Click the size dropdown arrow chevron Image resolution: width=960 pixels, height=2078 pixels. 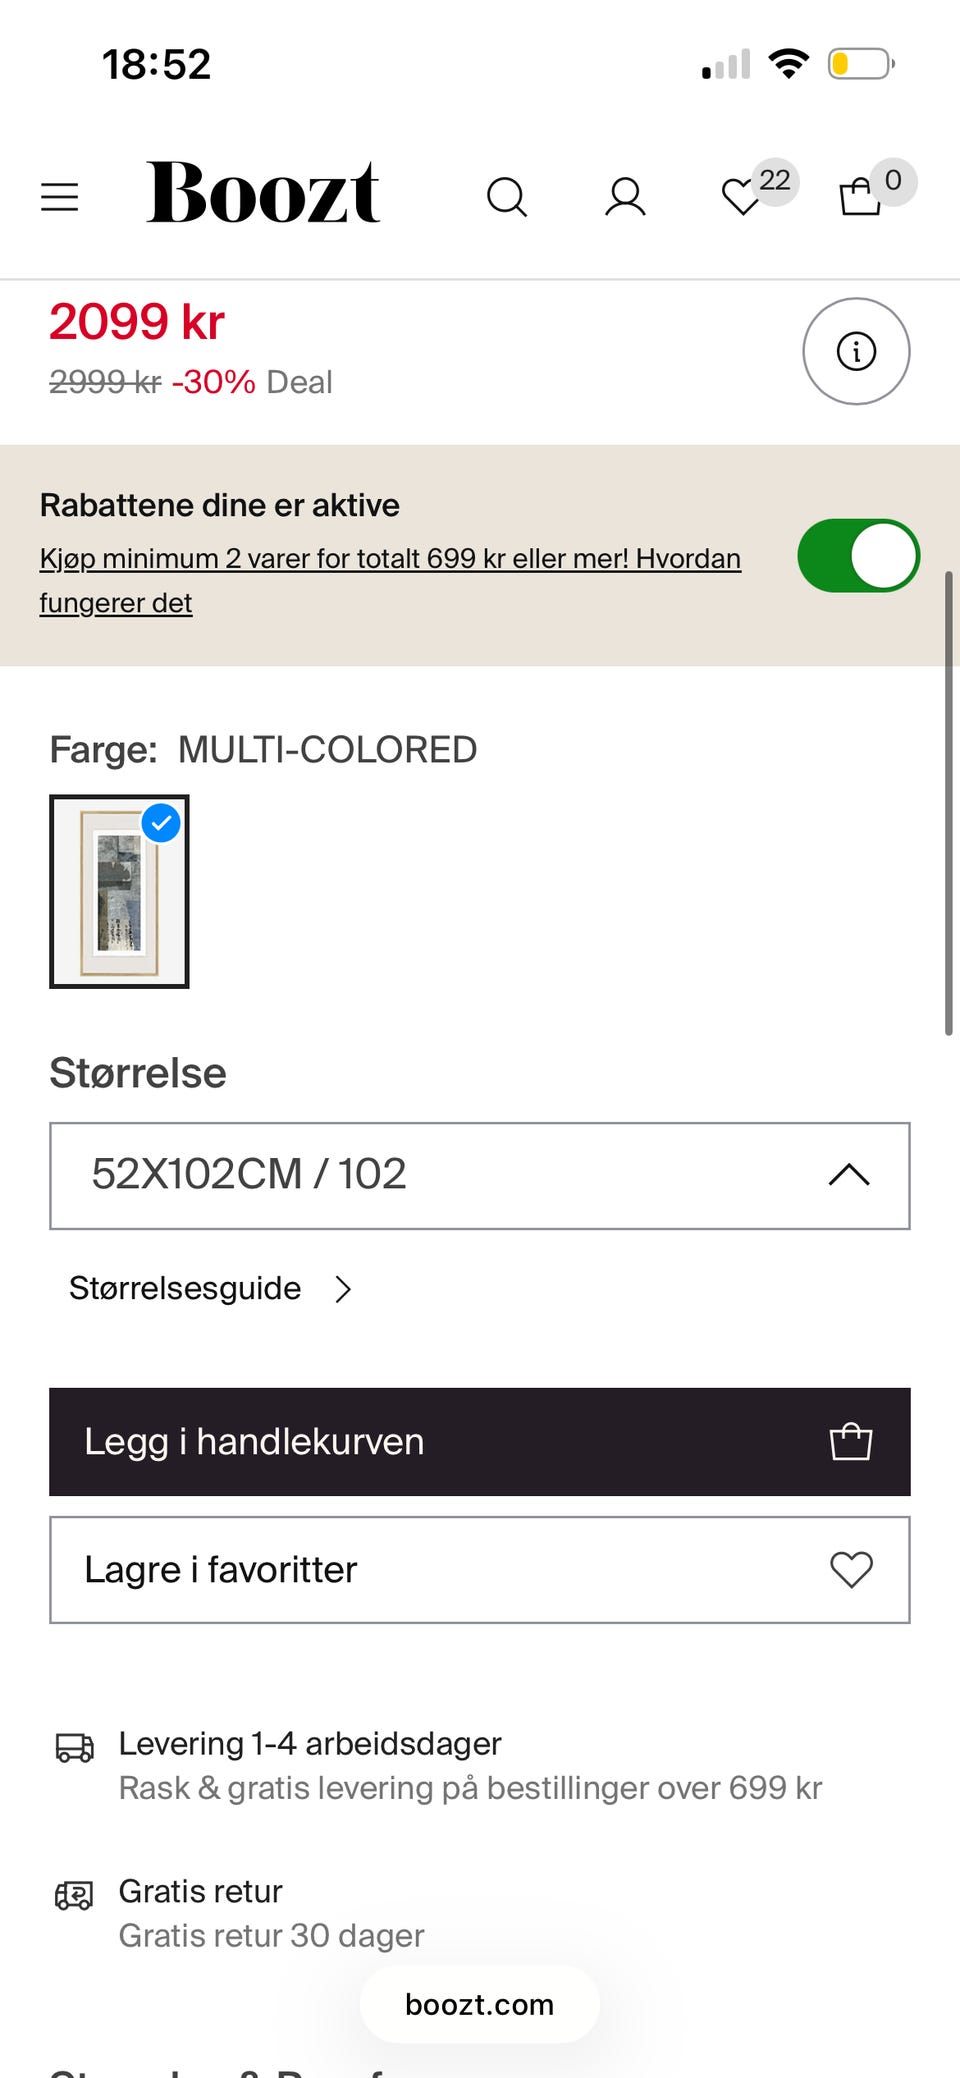849,1175
